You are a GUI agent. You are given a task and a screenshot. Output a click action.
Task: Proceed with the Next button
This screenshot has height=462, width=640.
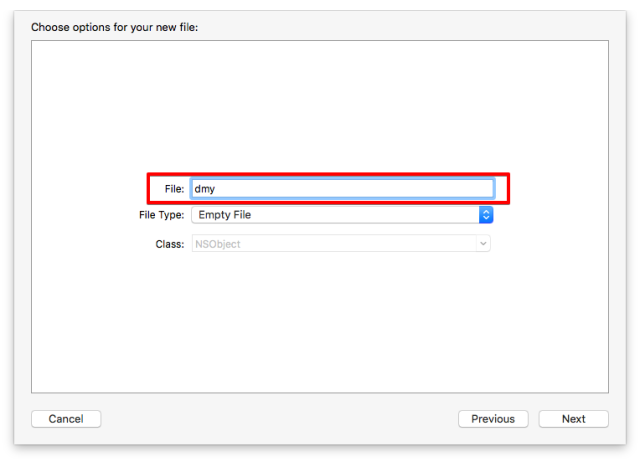coord(574,419)
